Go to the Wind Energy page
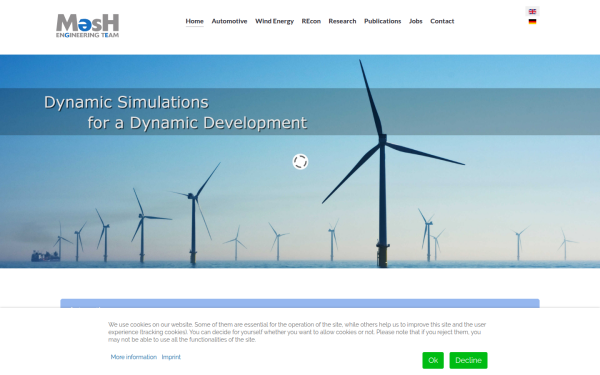Screen dimensions: 600x375 point(274,21)
